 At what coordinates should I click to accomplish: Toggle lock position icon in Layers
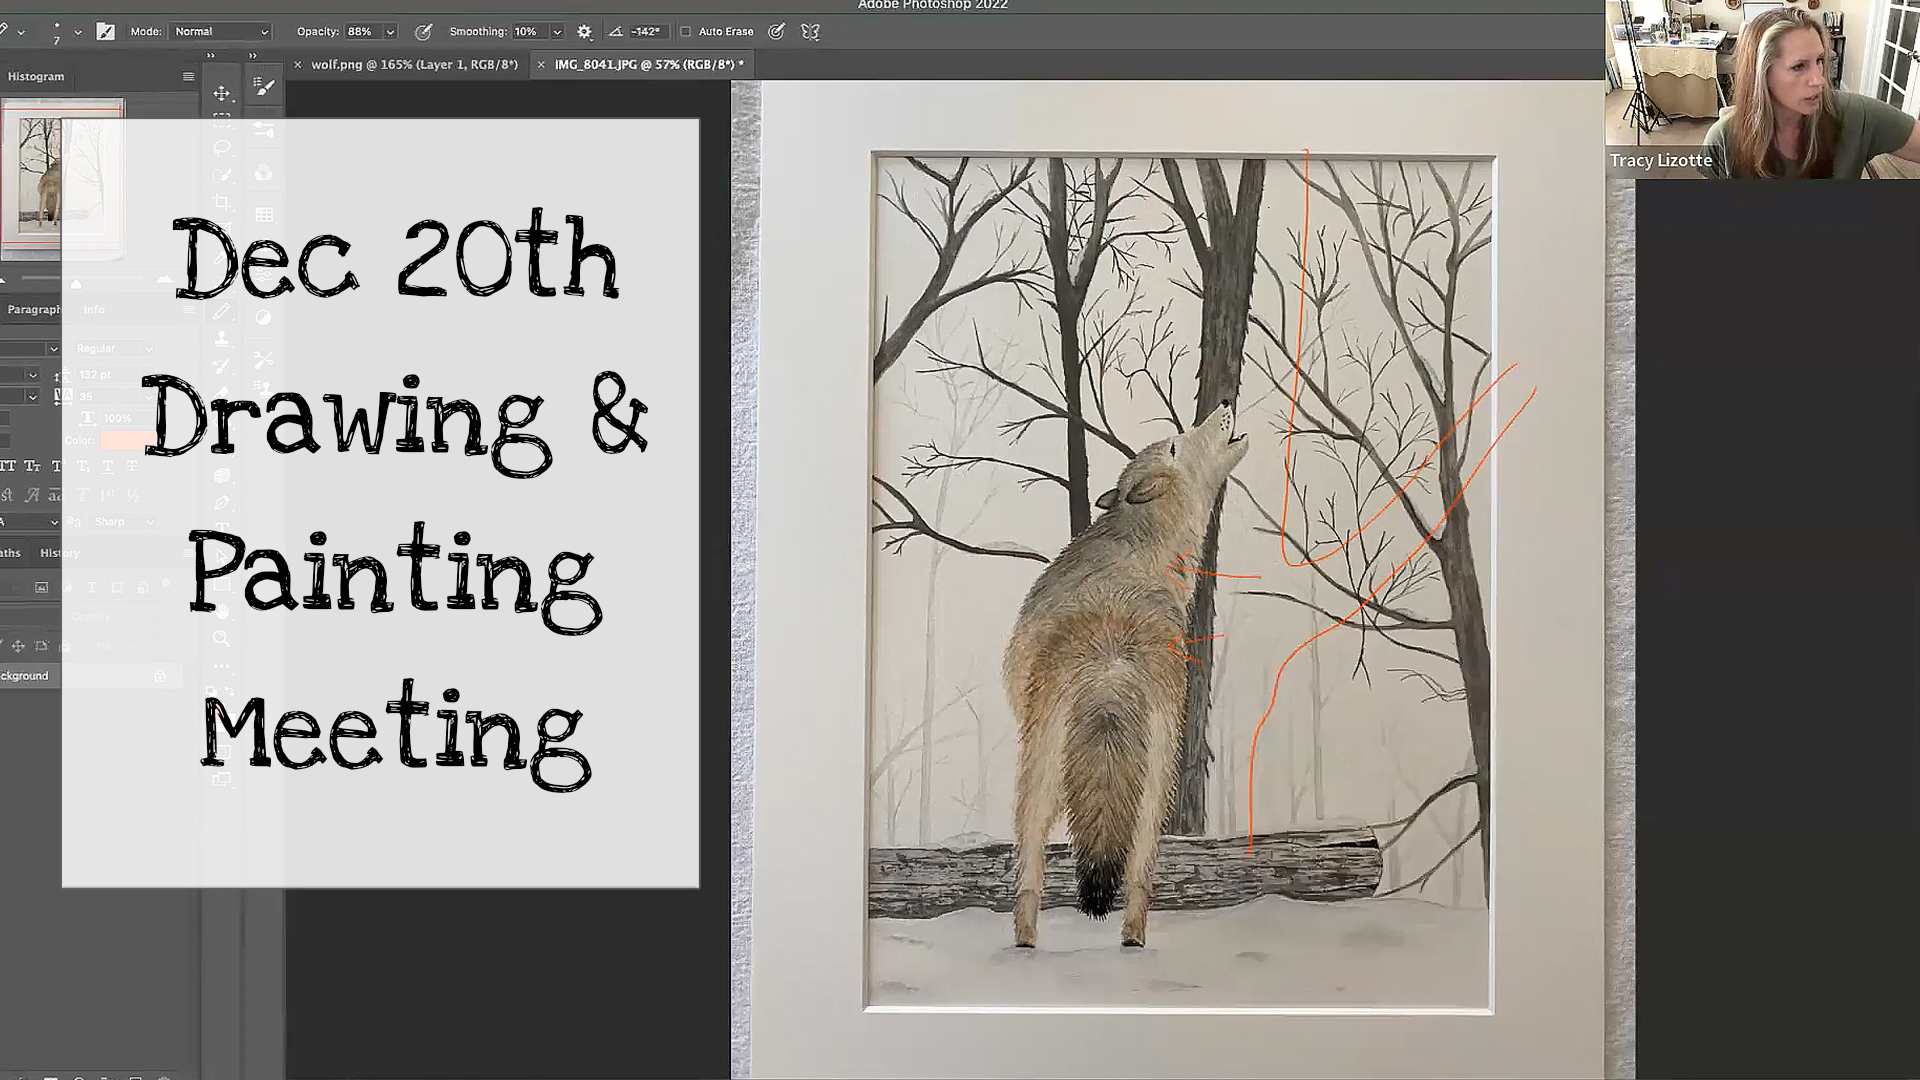pos(18,646)
